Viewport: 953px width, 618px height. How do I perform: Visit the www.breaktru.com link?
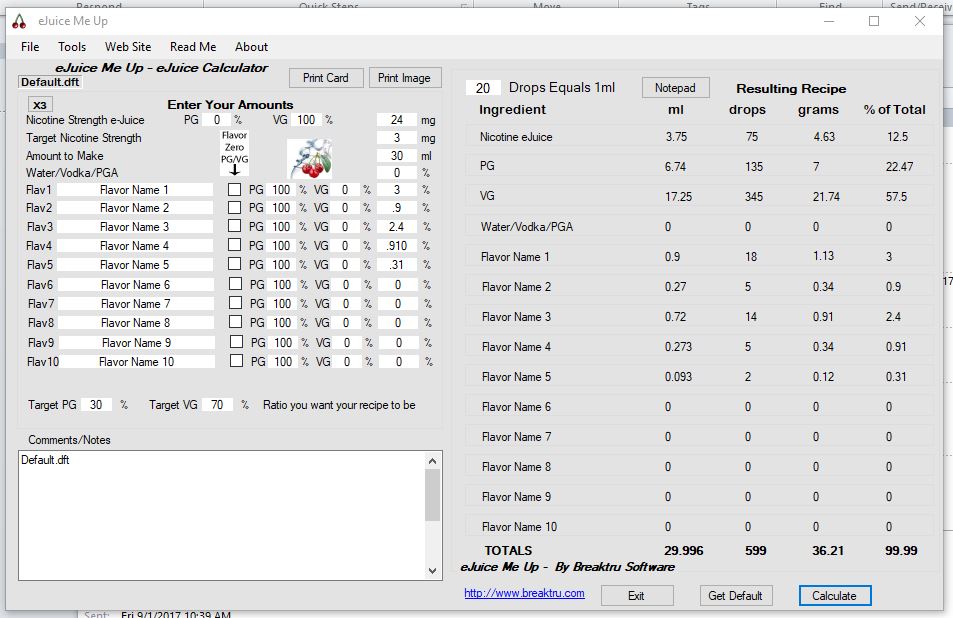[x=524, y=594]
